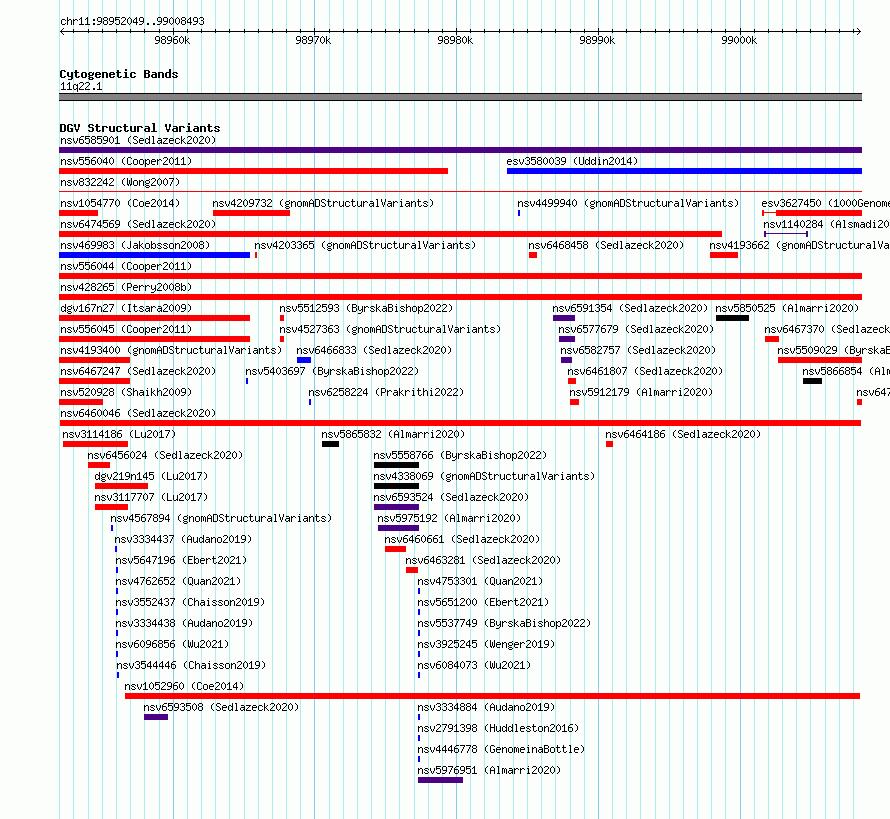Select the nsv6593508 purple variant bar
Screen dimensions: 890x819
pyautogui.click(x=156, y=717)
